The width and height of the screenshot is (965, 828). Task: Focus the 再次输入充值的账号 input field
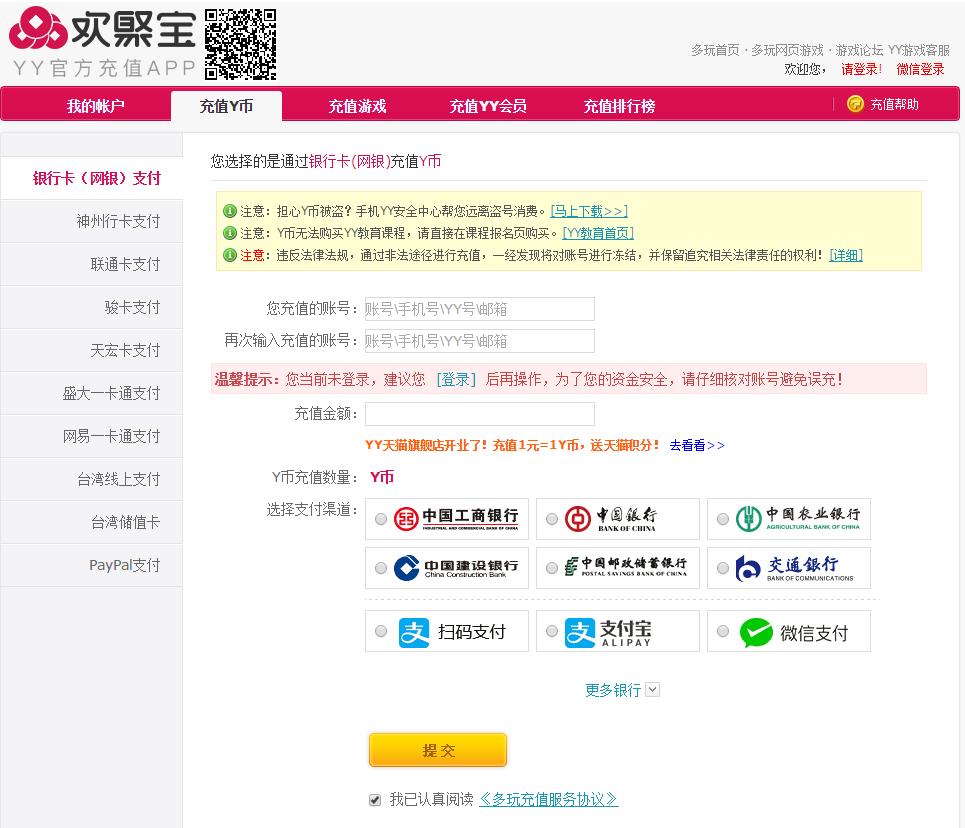coord(479,340)
